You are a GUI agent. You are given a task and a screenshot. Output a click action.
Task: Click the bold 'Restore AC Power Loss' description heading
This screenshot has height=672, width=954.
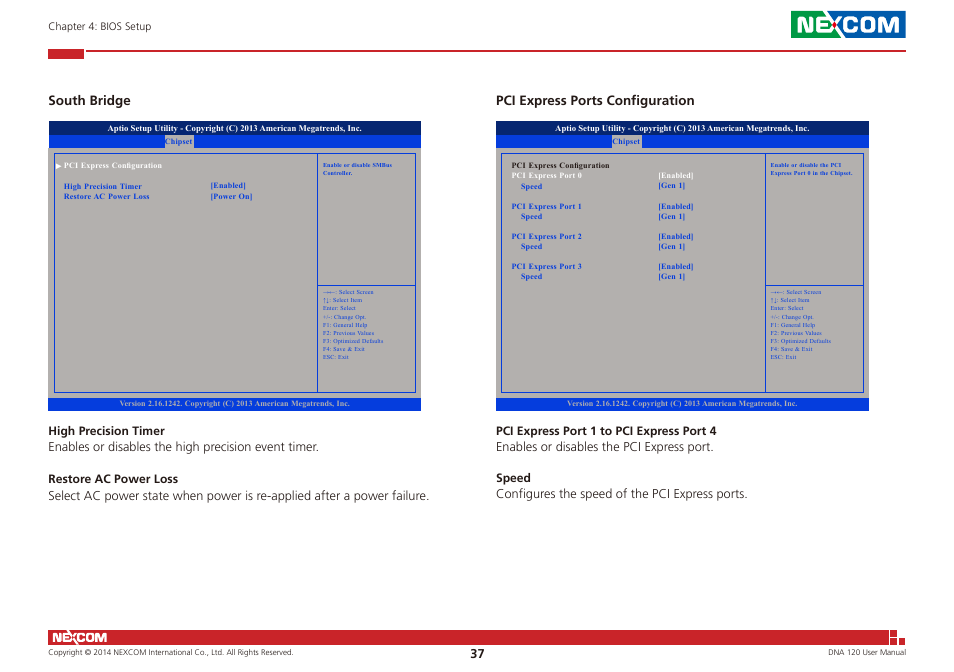tap(113, 479)
